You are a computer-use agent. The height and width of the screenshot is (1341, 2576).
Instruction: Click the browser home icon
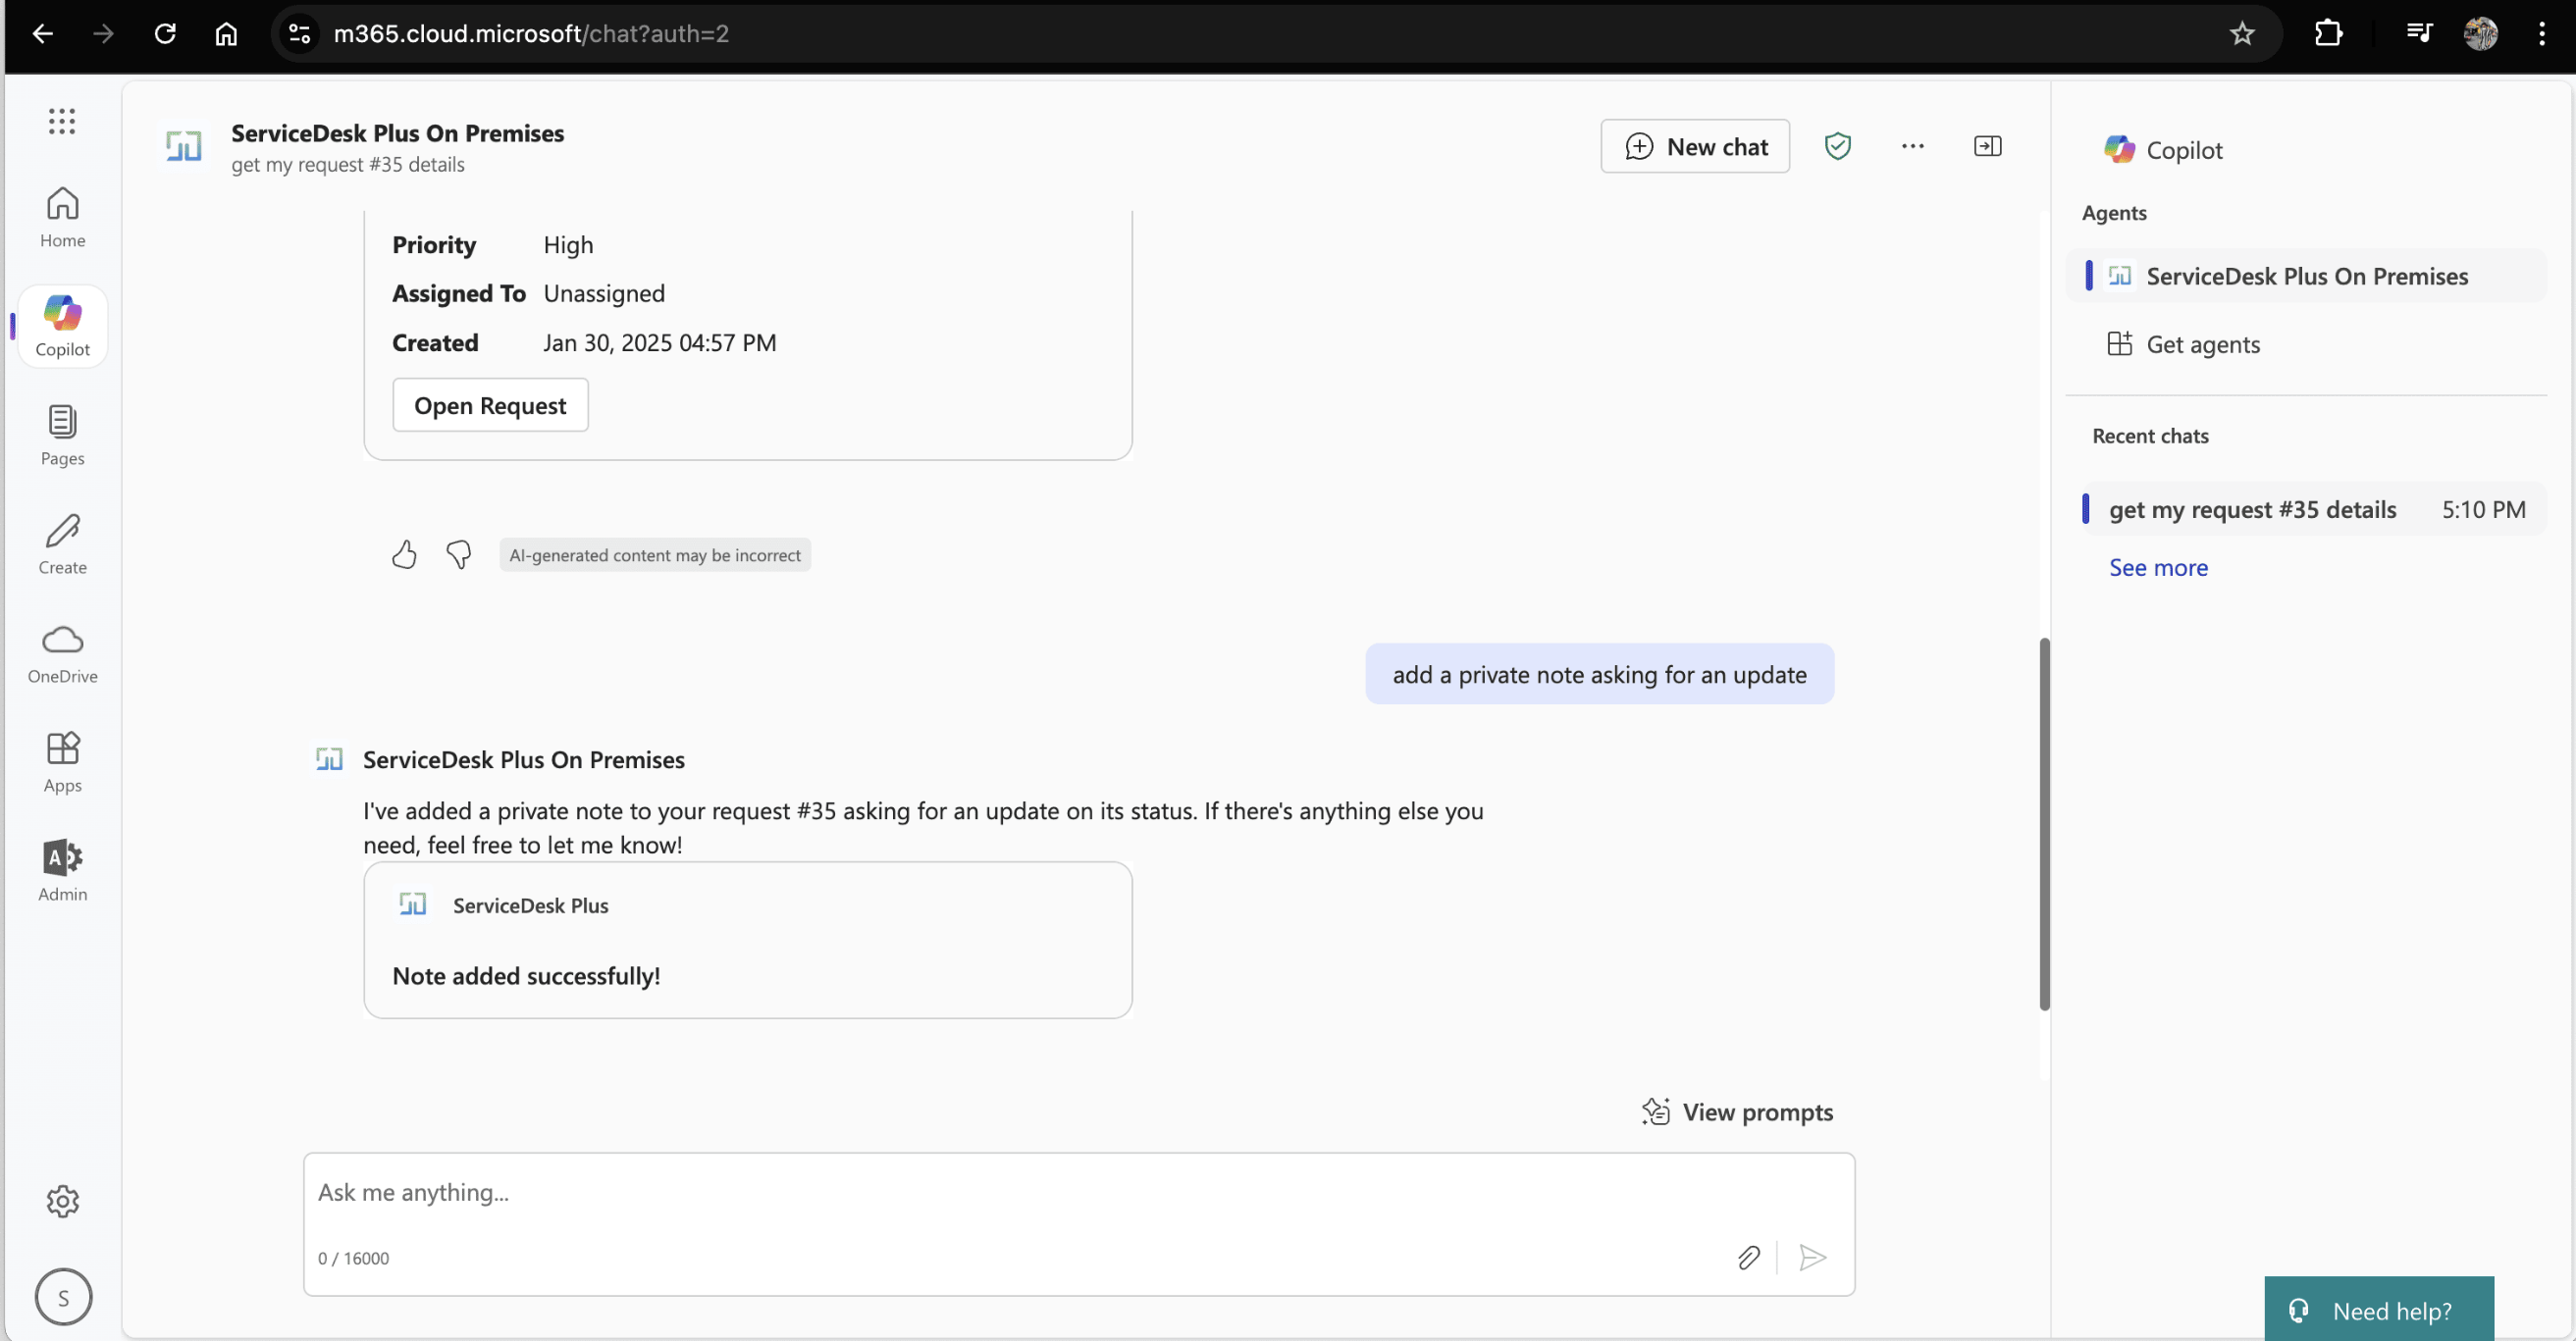pyautogui.click(x=226, y=33)
